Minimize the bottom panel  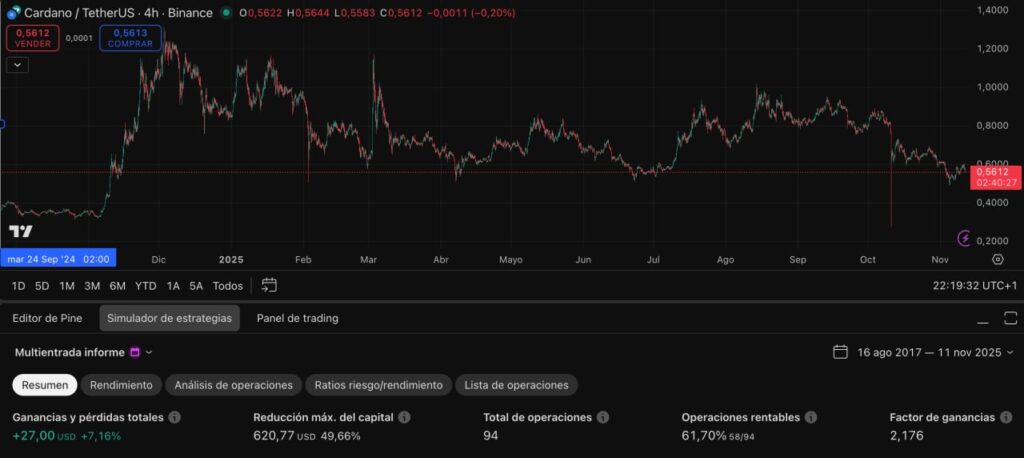point(984,321)
